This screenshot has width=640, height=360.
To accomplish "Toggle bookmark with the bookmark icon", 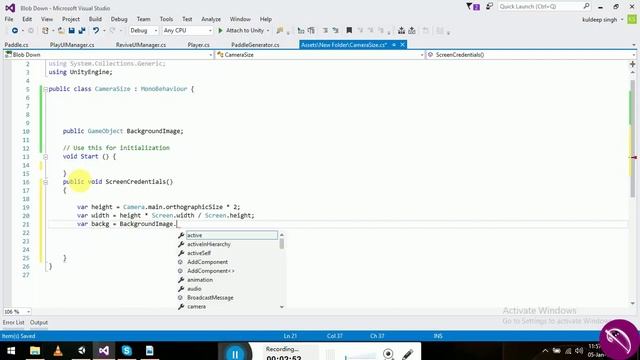I will tap(349, 31).
